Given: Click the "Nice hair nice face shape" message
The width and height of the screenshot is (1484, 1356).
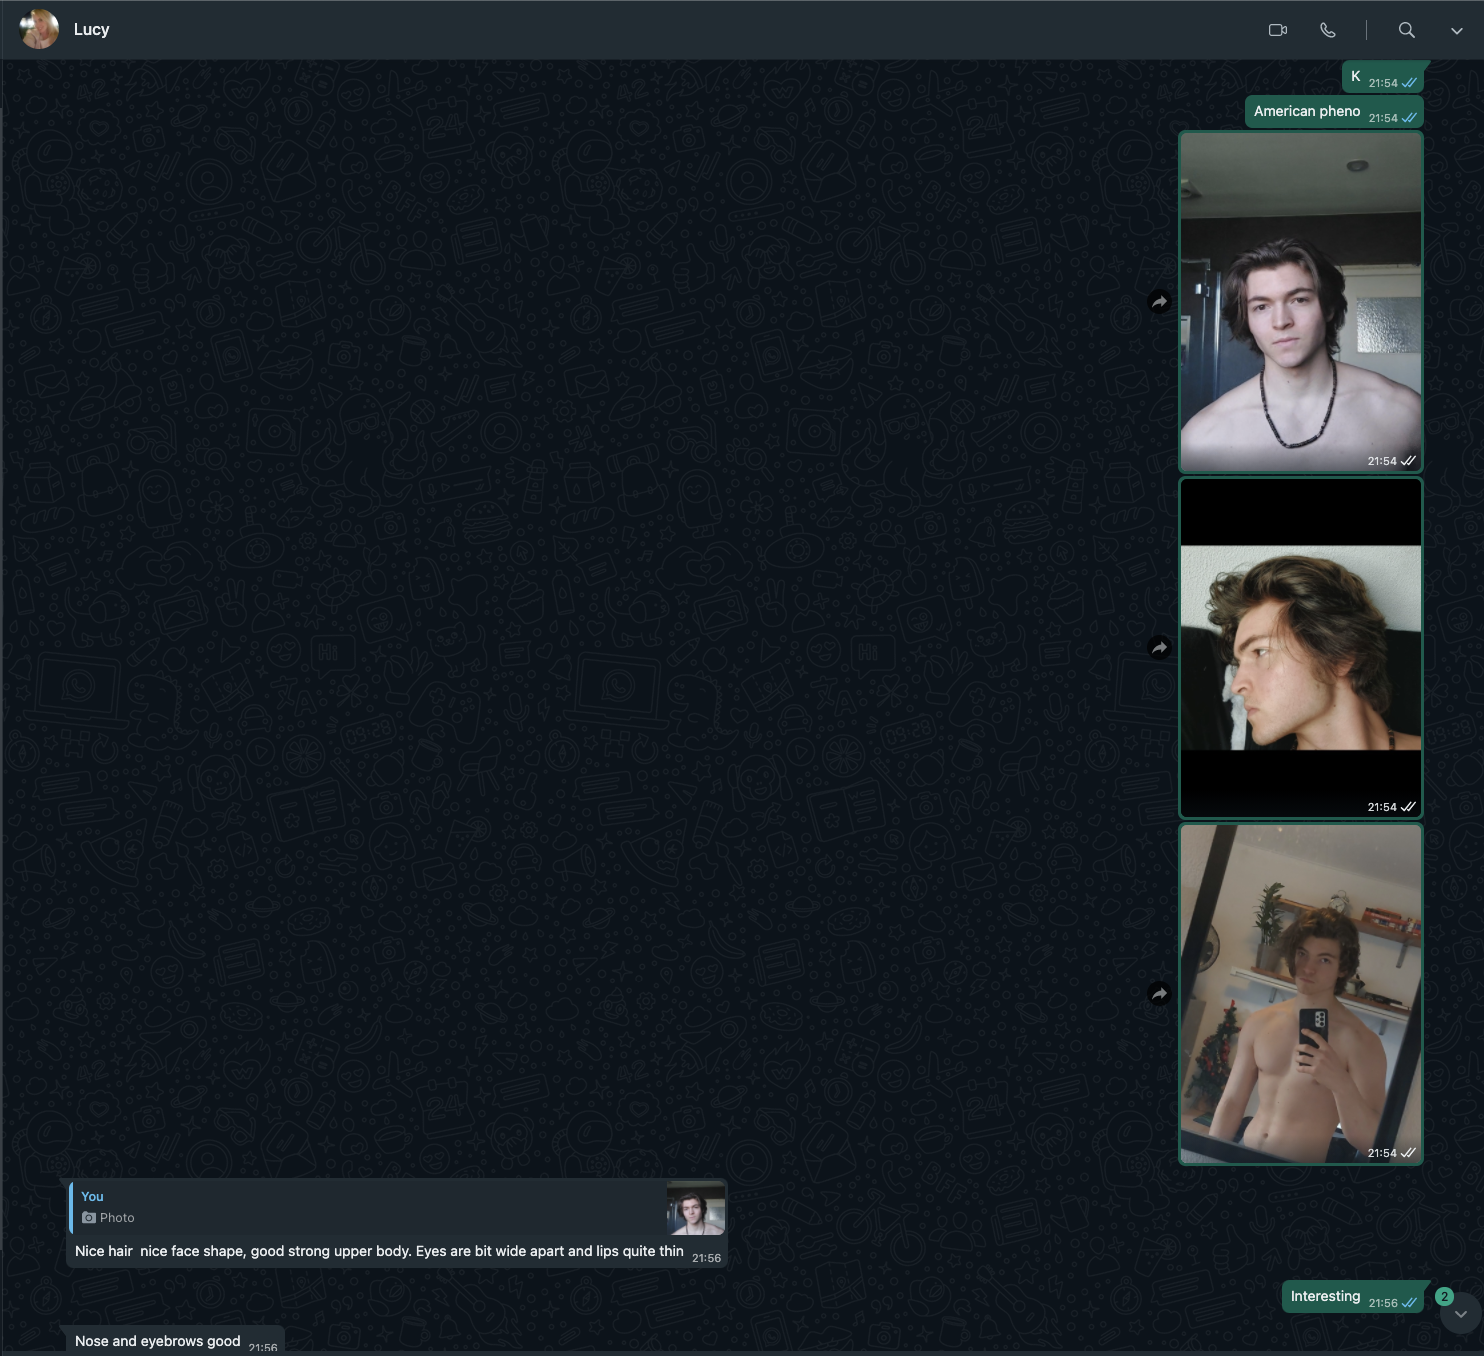Looking at the screenshot, I should click(x=379, y=1251).
